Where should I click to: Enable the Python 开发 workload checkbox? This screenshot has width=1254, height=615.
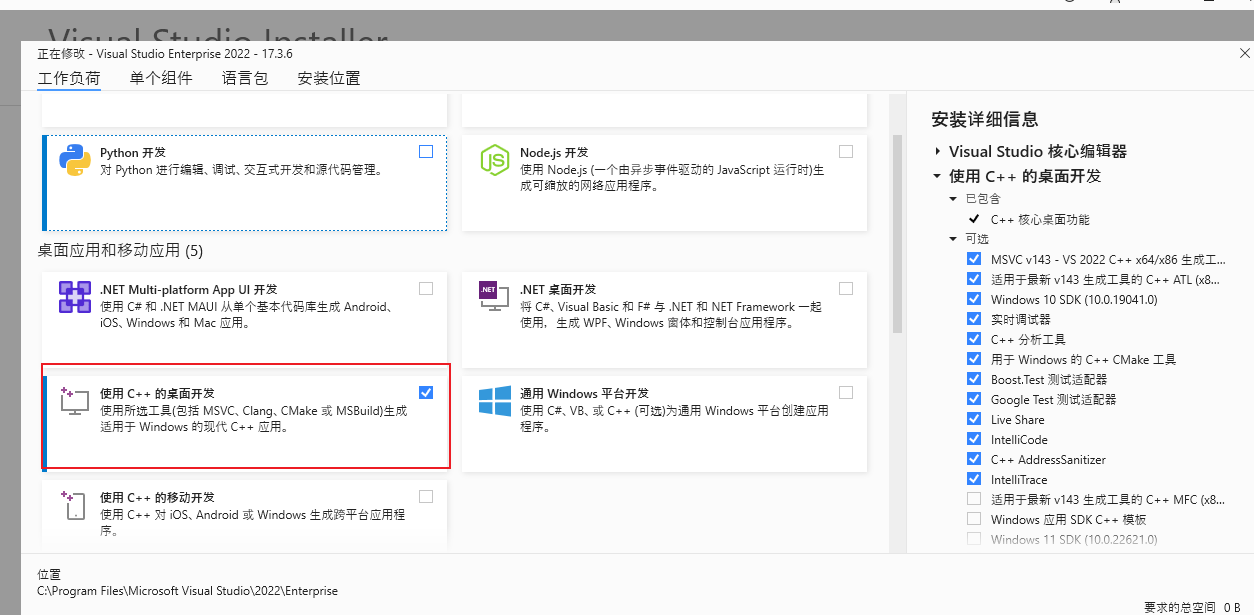[426, 152]
